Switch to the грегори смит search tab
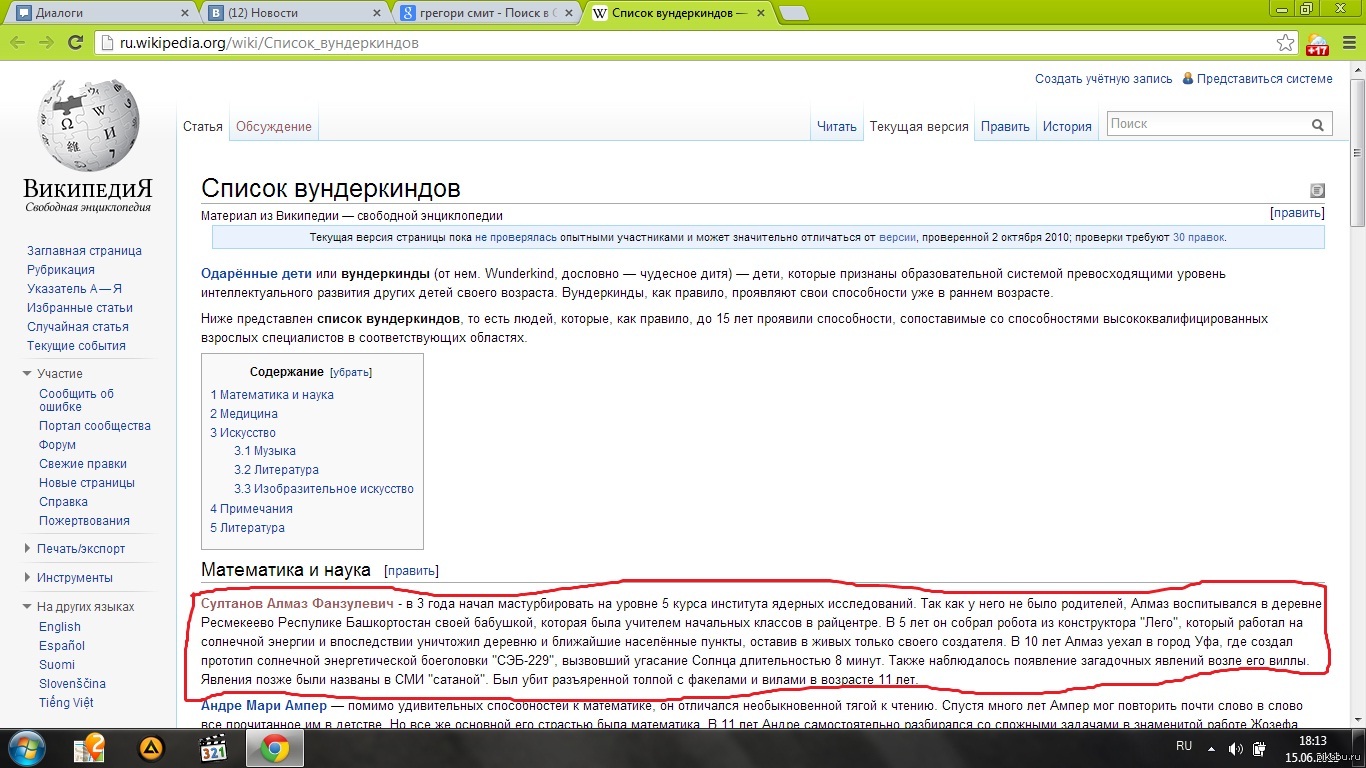 coord(485,13)
